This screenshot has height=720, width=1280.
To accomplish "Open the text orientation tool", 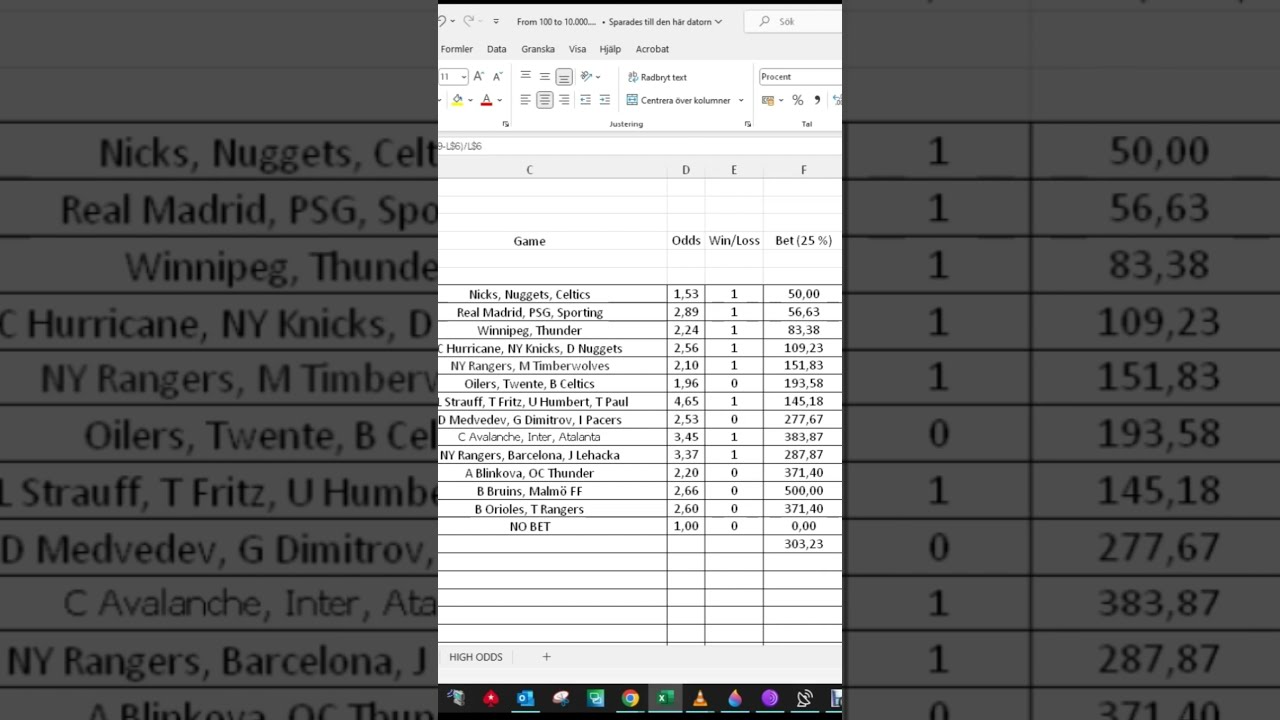I will tap(586, 76).
